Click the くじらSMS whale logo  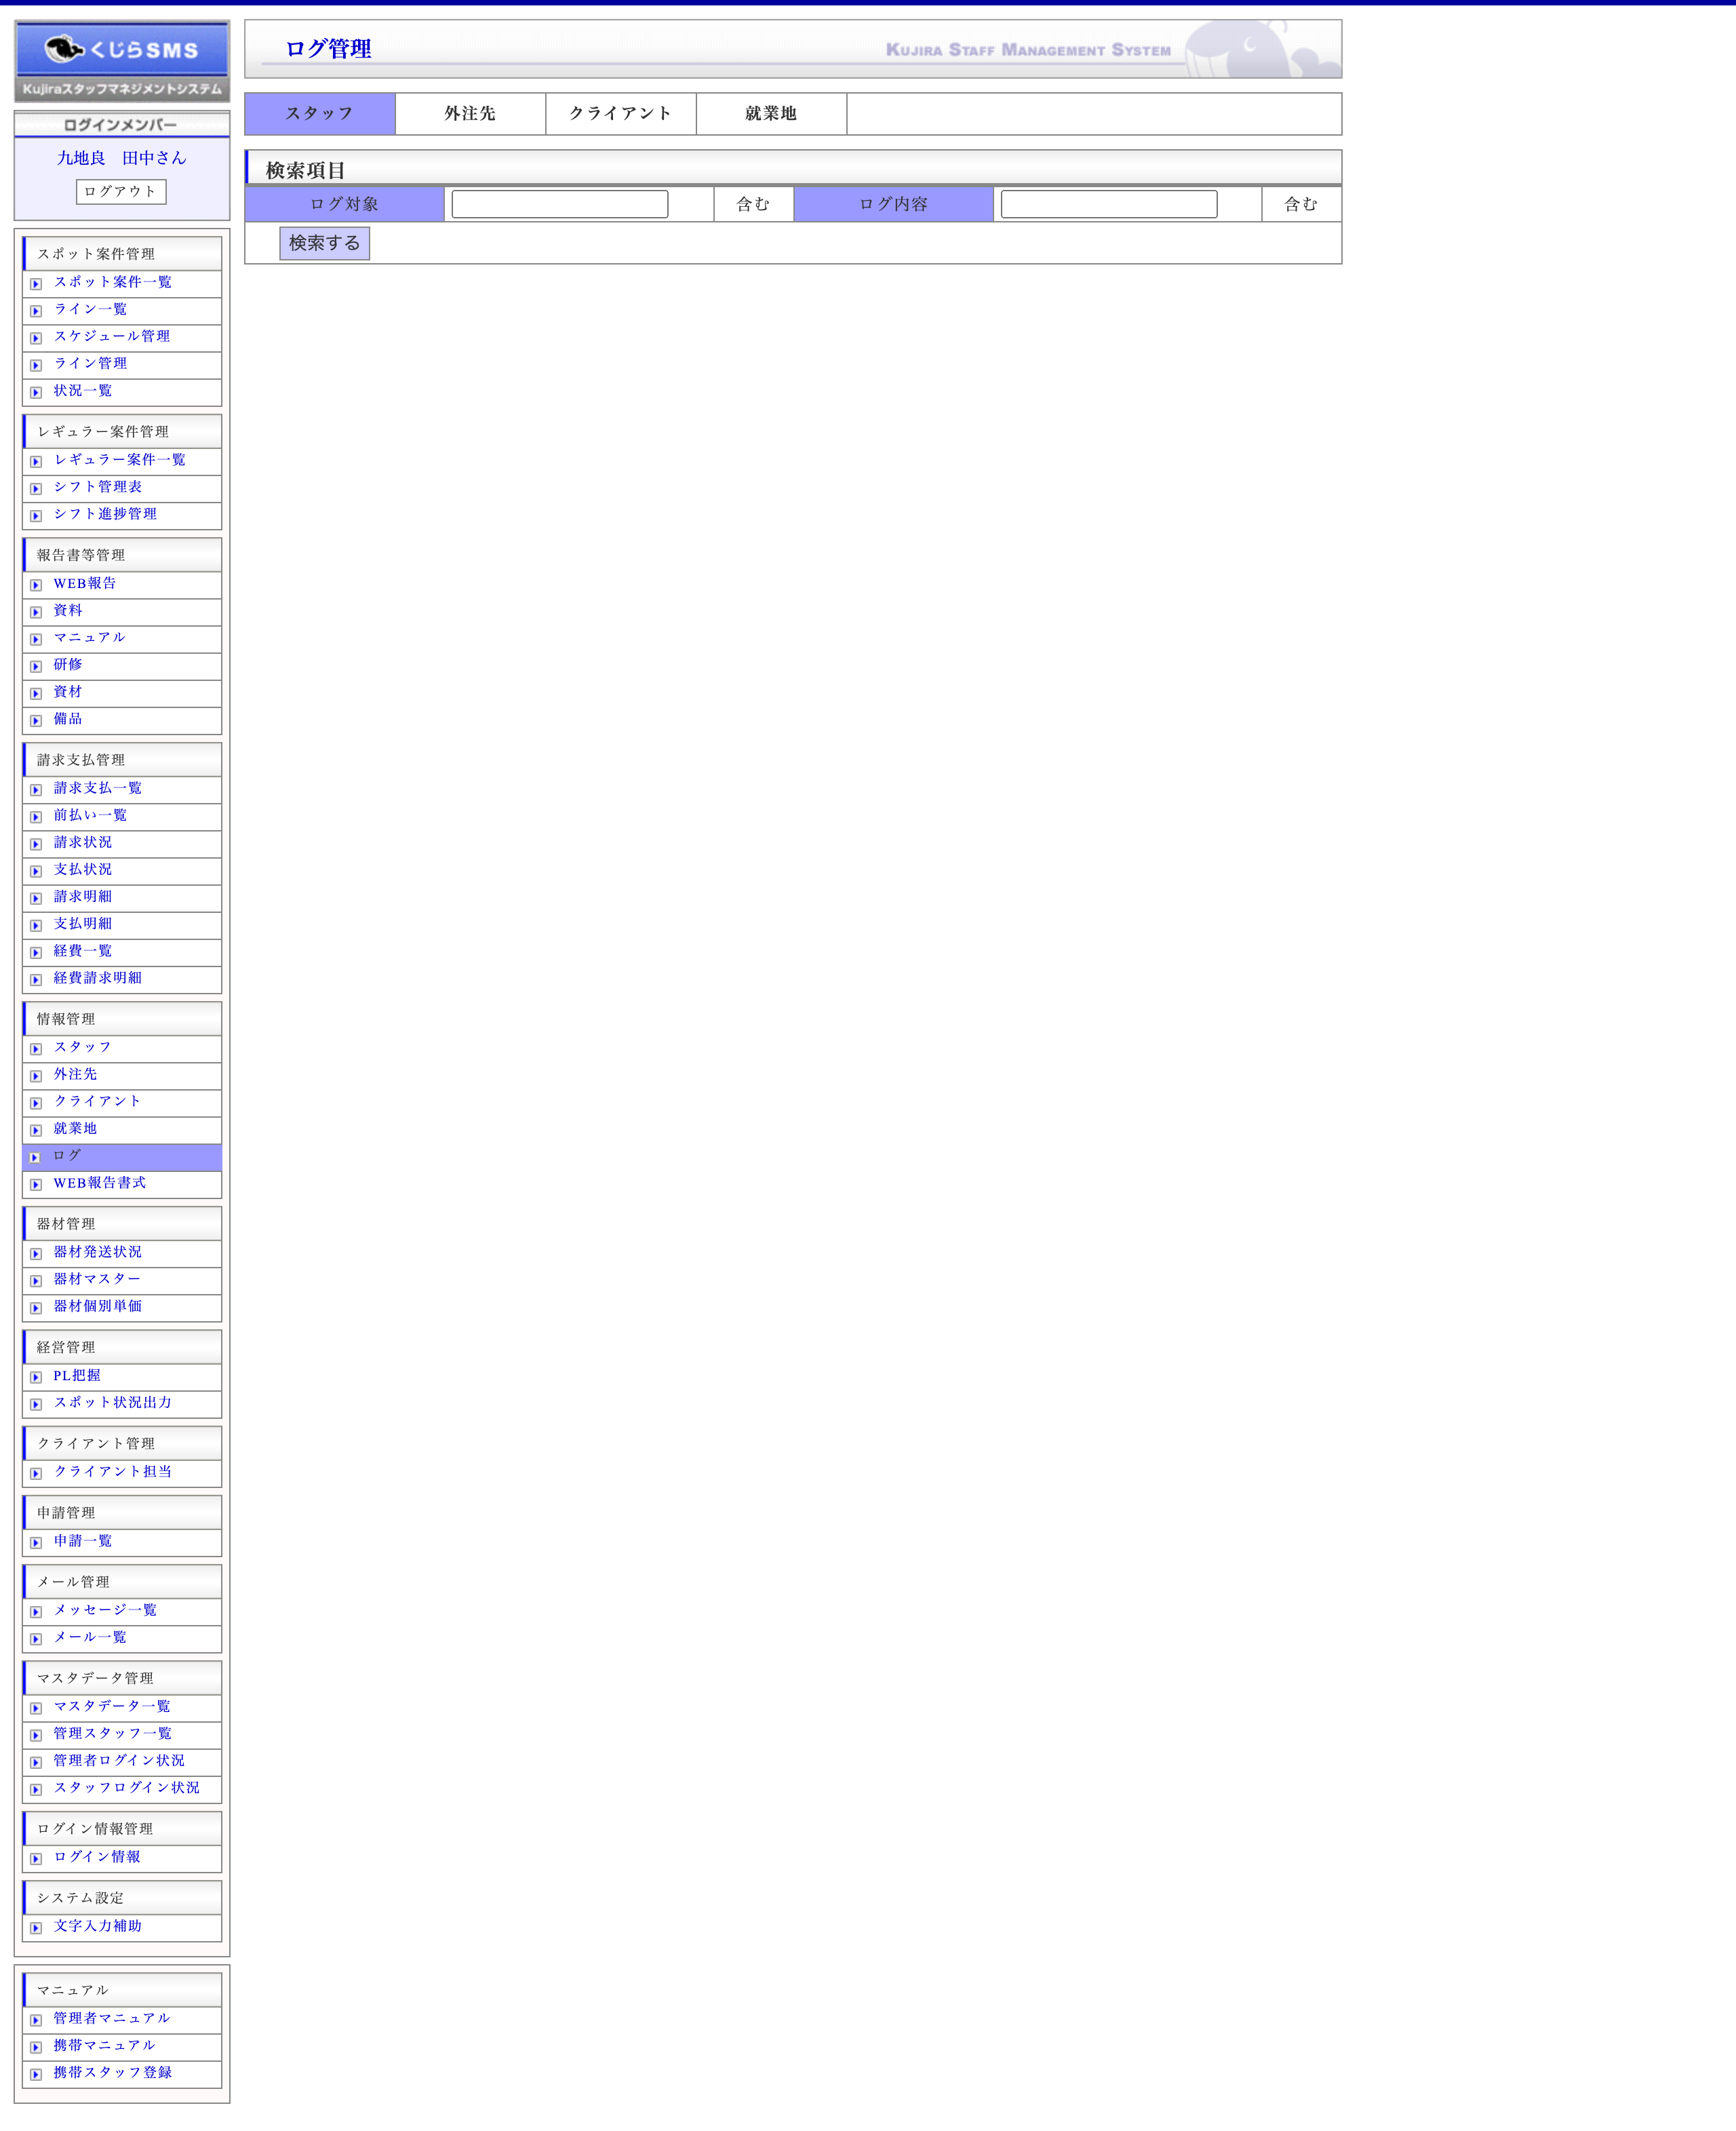pyautogui.click(x=121, y=49)
